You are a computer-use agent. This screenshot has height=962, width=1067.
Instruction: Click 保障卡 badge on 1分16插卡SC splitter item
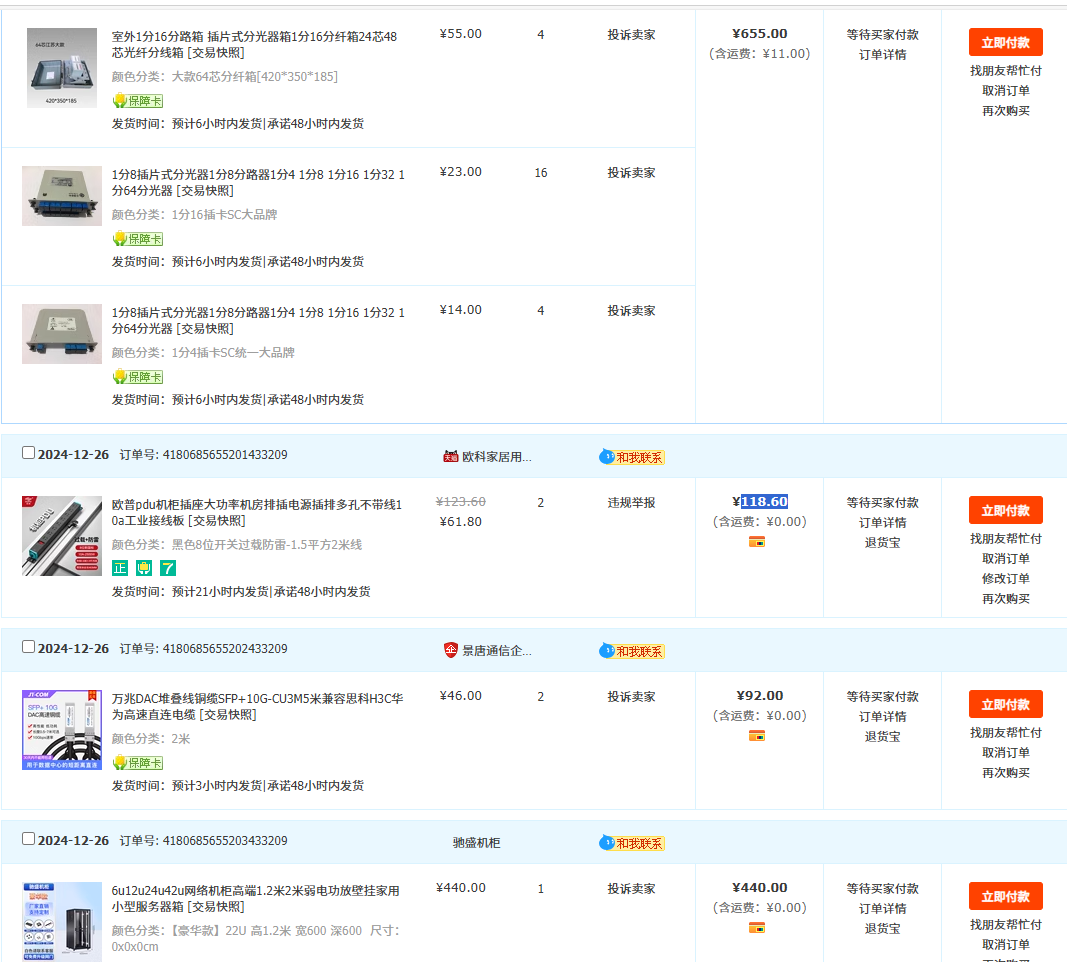click(x=137, y=239)
